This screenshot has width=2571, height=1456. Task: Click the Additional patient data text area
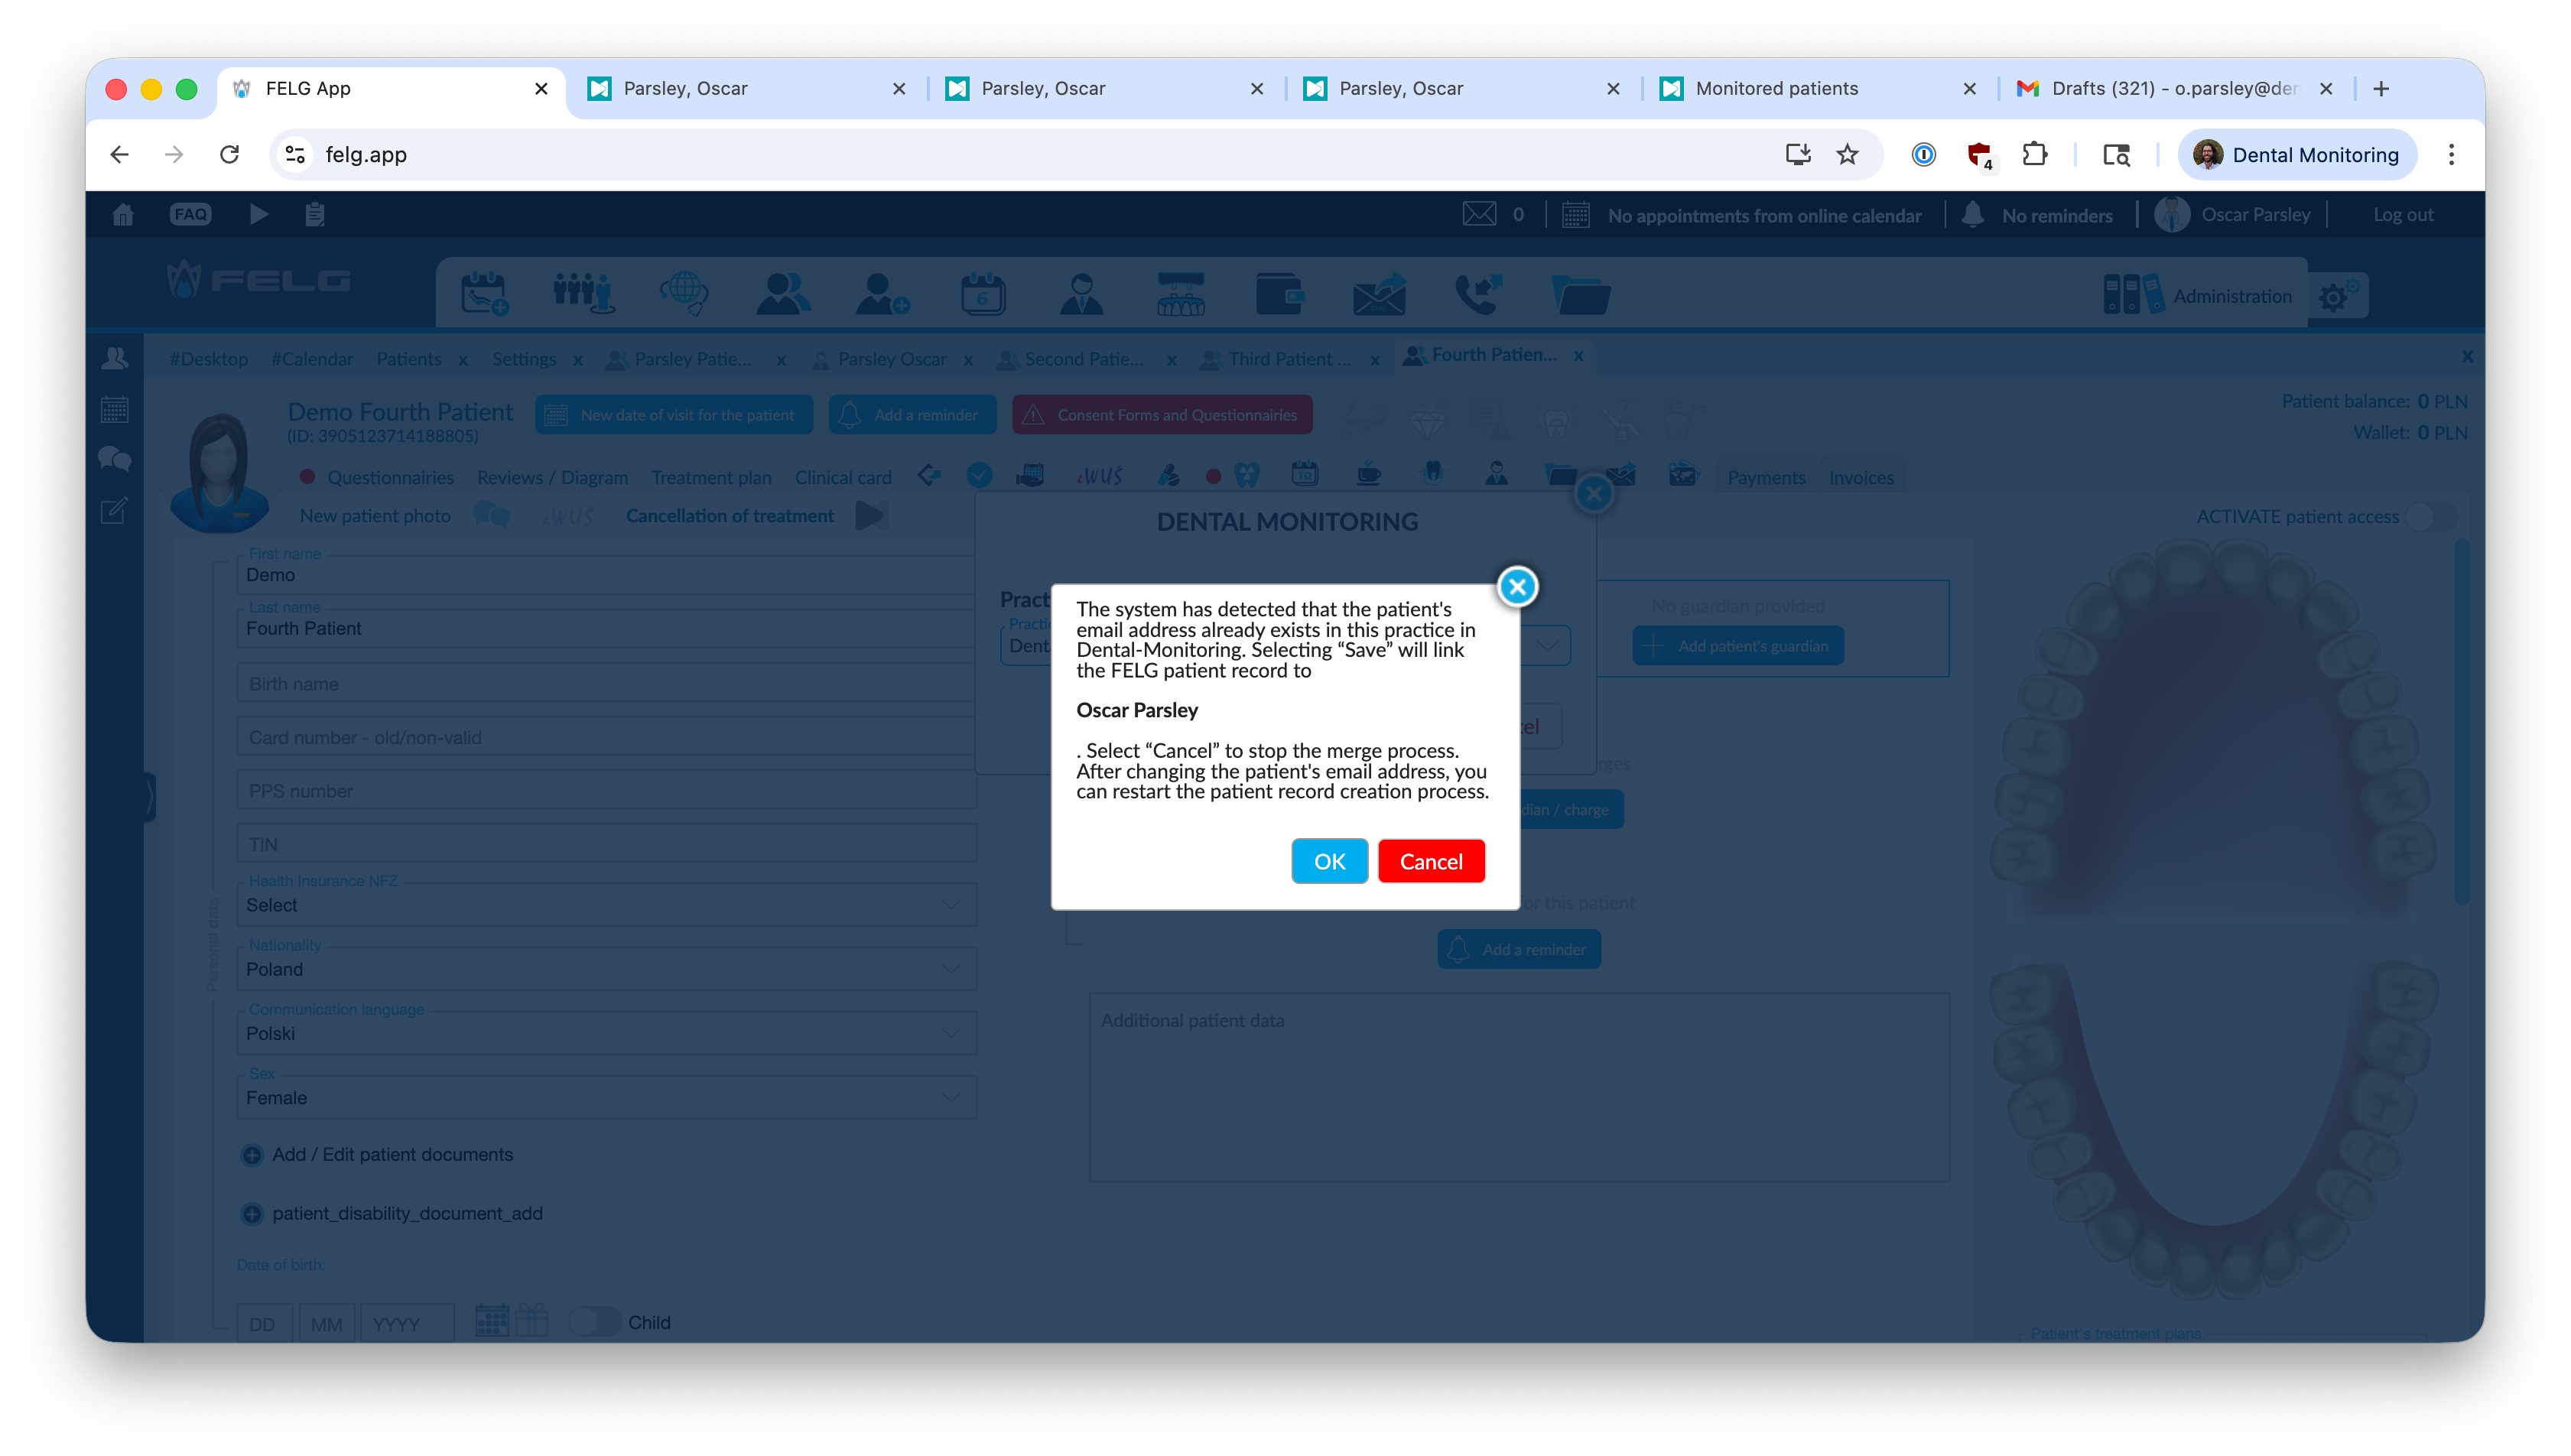(x=1518, y=1087)
